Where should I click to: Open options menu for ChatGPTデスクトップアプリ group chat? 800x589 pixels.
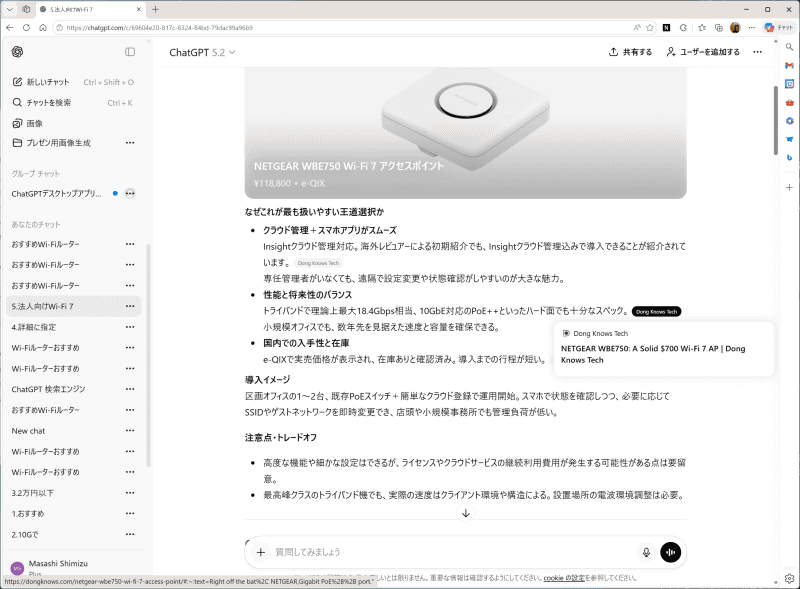[x=130, y=193]
